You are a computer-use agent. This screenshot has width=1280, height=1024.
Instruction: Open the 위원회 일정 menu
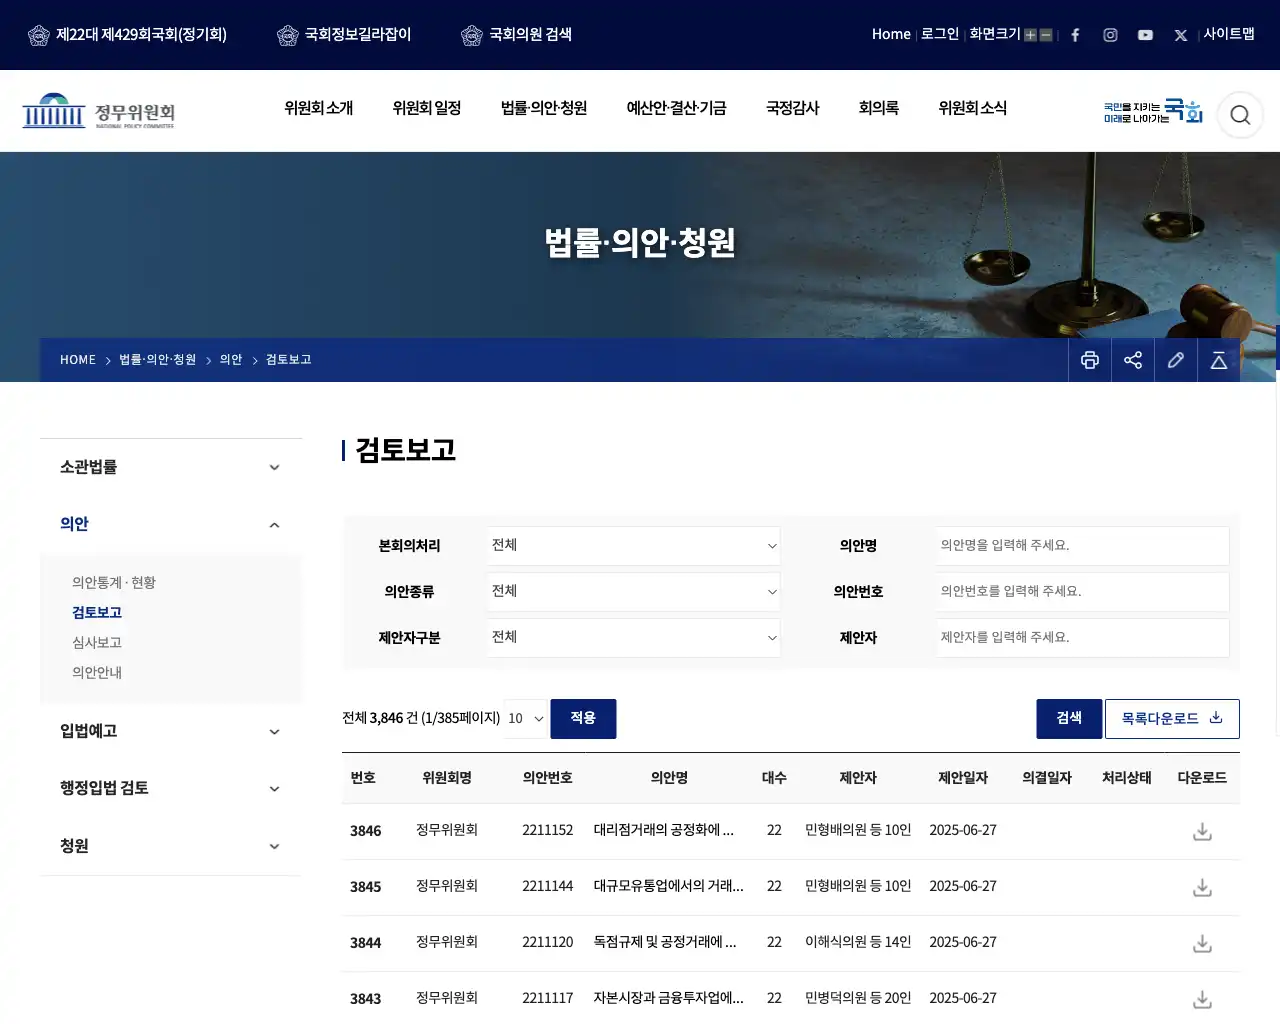(x=427, y=108)
